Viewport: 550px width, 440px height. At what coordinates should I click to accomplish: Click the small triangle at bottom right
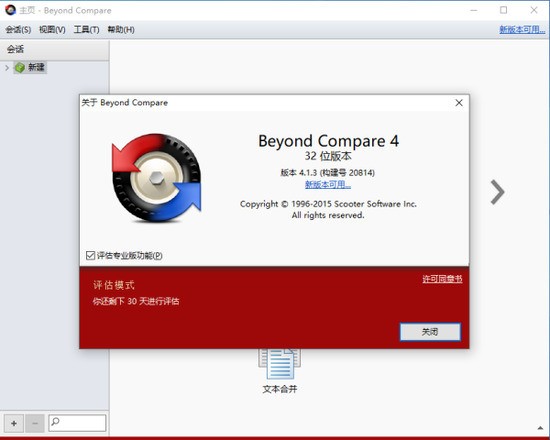(x=540, y=428)
